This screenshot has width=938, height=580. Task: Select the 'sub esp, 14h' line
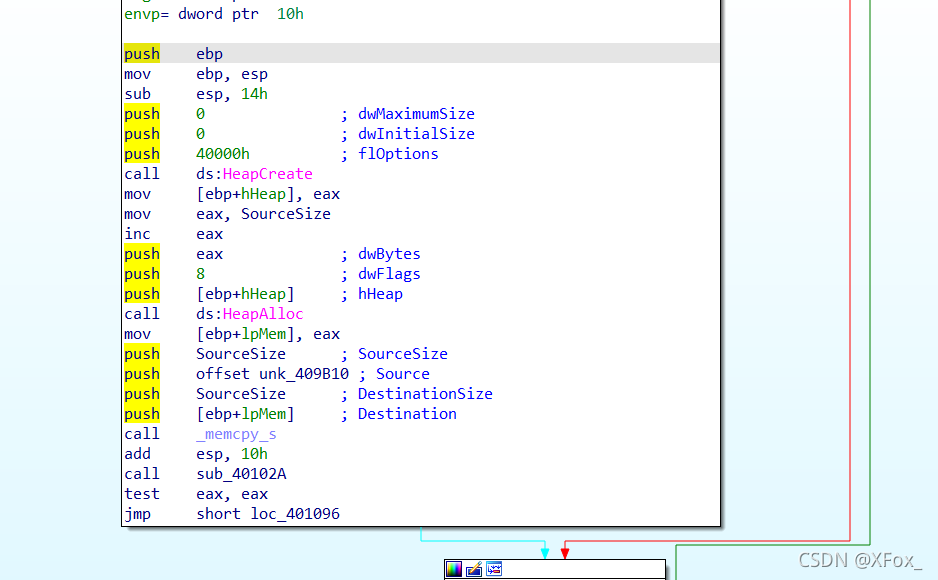[x=196, y=94]
